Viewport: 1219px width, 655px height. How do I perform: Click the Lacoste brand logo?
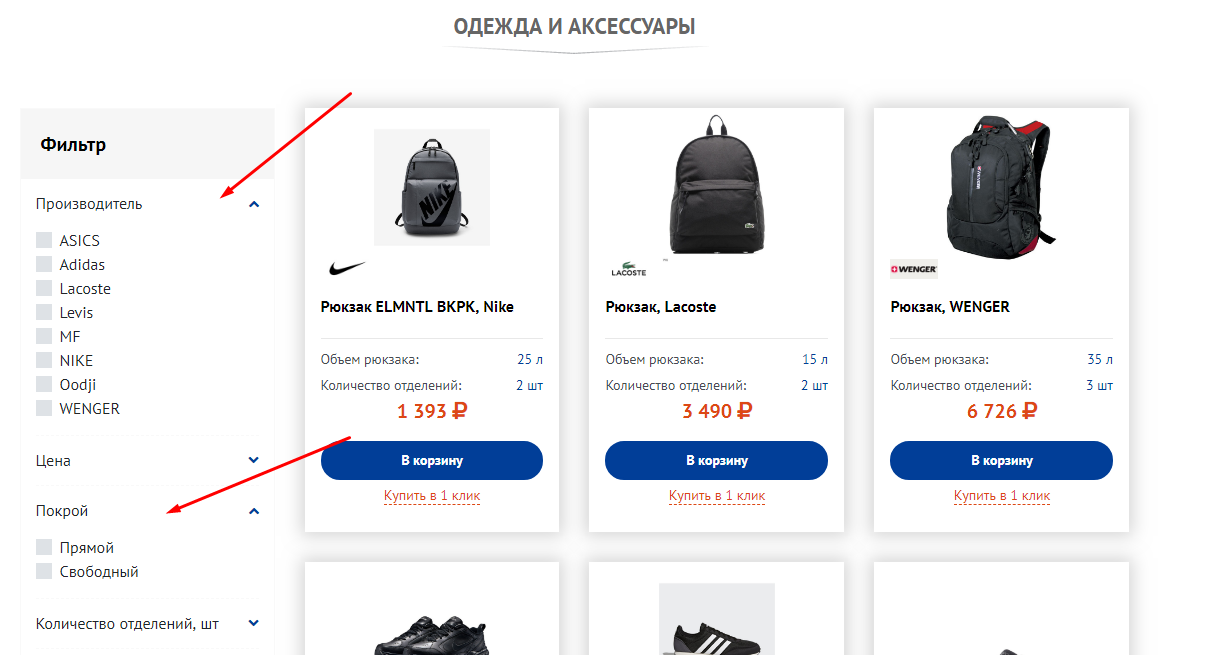[x=629, y=269]
